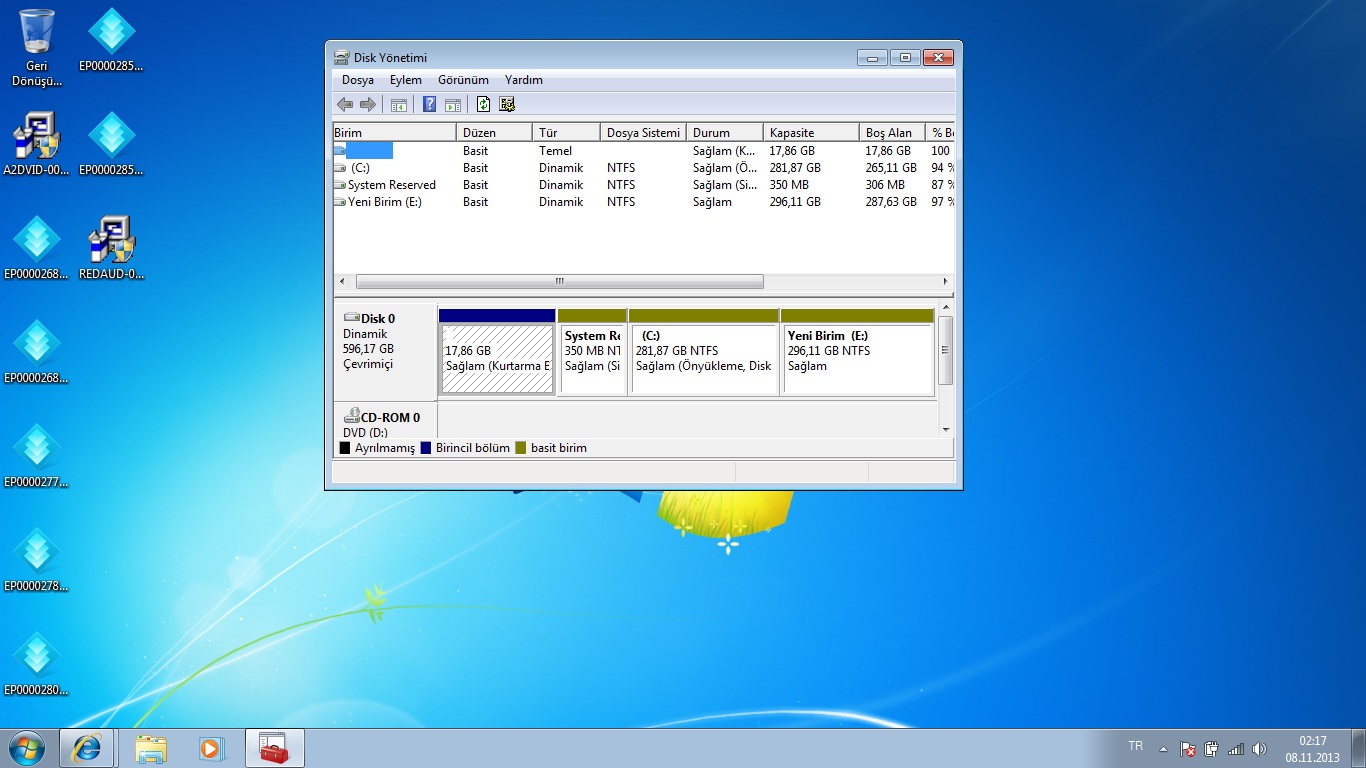Open Windows Media Player from the taskbar
The image size is (1366, 768).
(x=211, y=748)
